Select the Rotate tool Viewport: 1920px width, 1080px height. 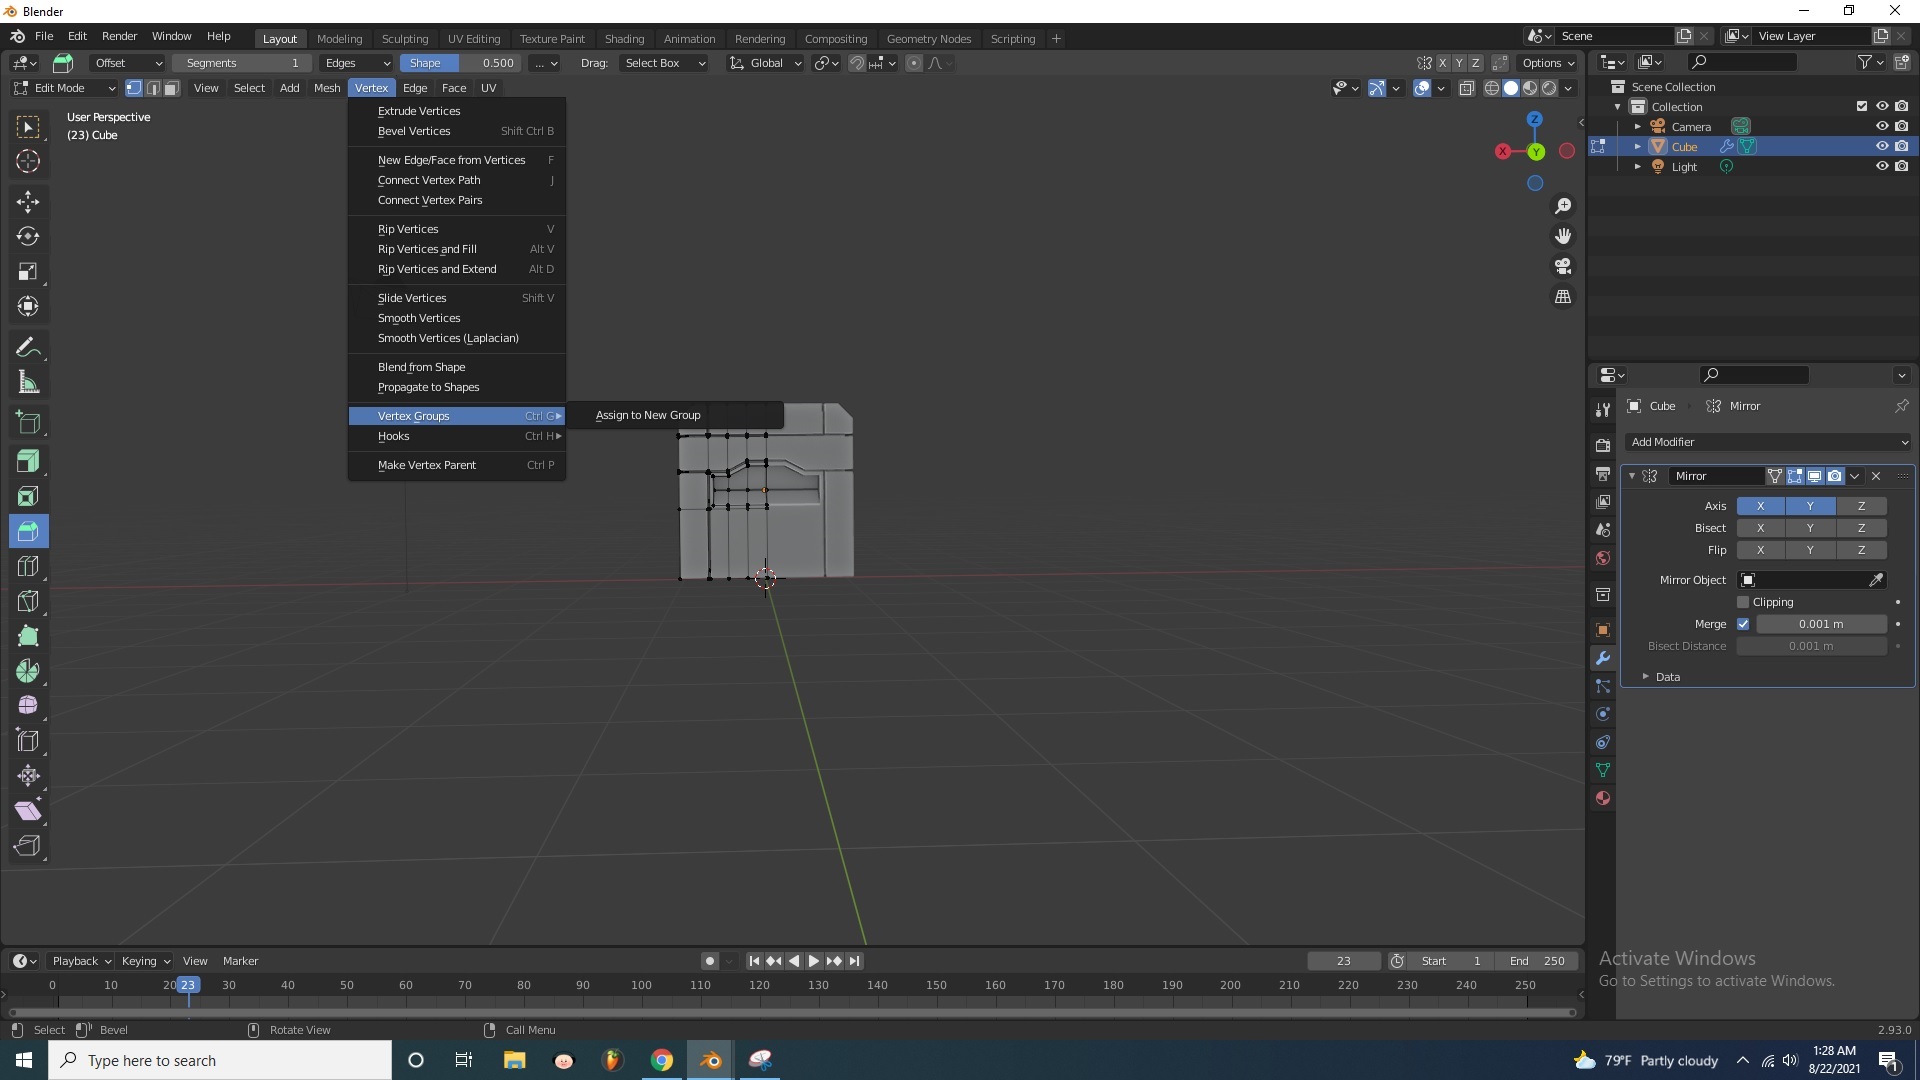(x=28, y=237)
